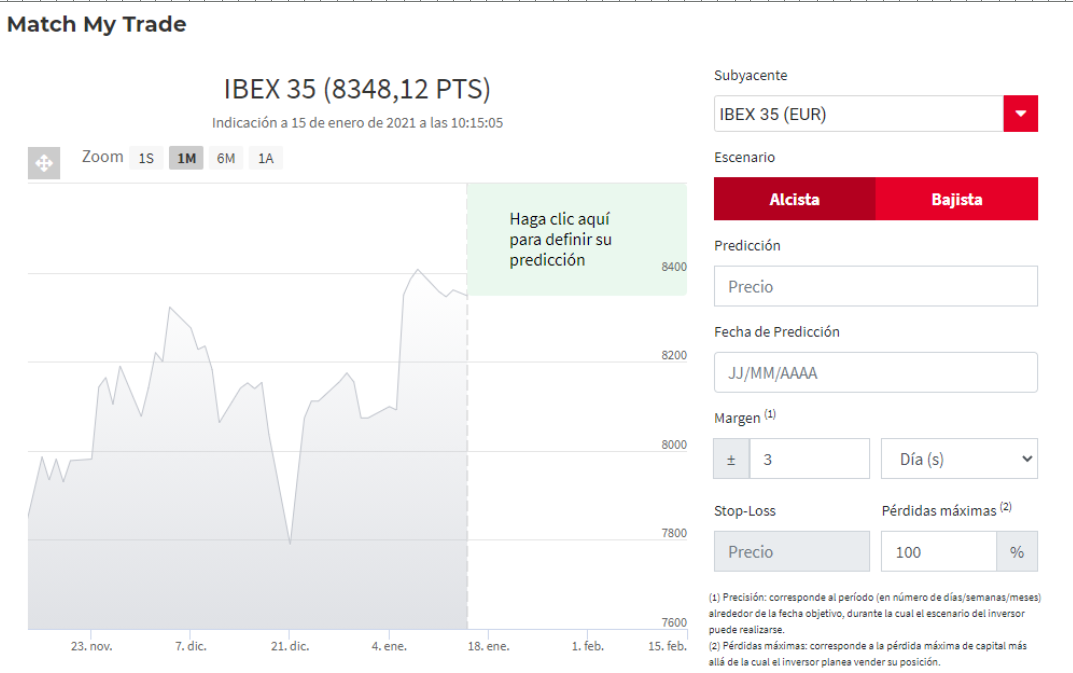The width and height of the screenshot is (1073, 673).
Task: Focus the Fecha de Predicción date field
Action: [x=875, y=373]
